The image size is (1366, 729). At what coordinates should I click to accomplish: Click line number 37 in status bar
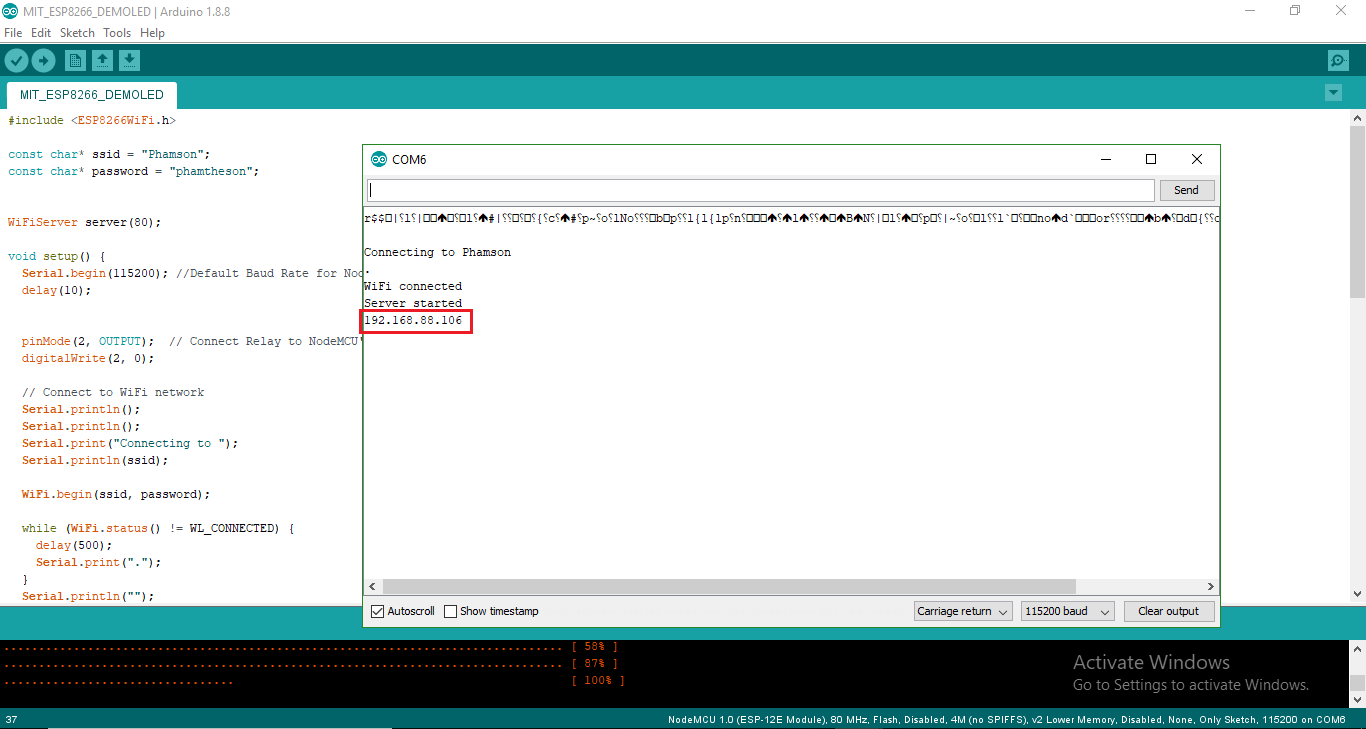click(11, 719)
